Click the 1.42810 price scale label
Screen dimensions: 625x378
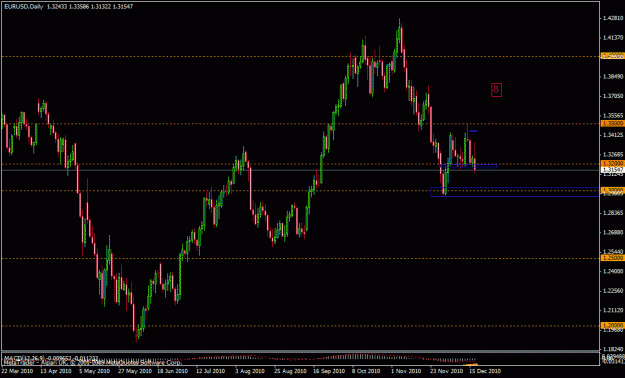click(613, 18)
